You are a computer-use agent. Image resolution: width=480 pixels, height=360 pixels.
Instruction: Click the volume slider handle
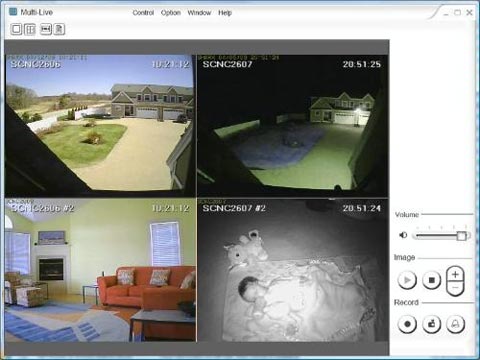(461, 236)
